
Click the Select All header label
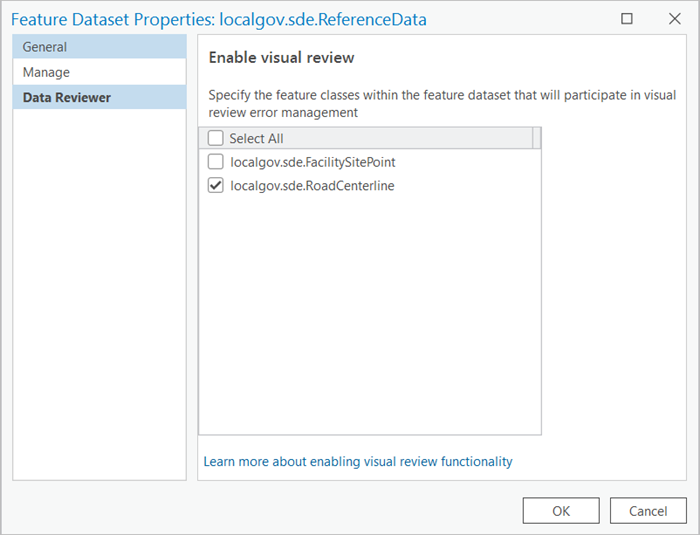click(257, 139)
